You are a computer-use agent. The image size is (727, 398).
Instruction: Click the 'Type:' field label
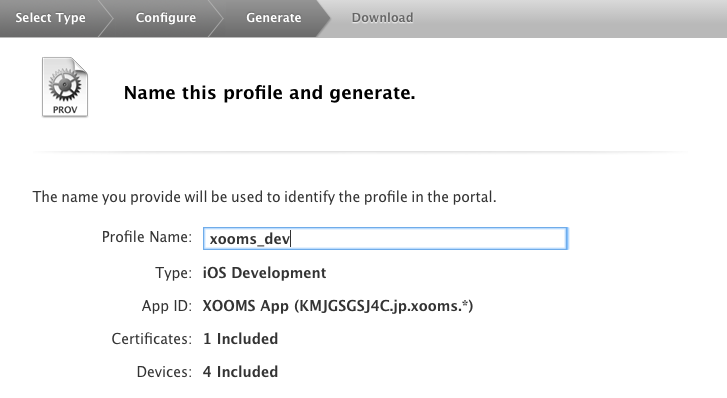(x=173, y=273)
